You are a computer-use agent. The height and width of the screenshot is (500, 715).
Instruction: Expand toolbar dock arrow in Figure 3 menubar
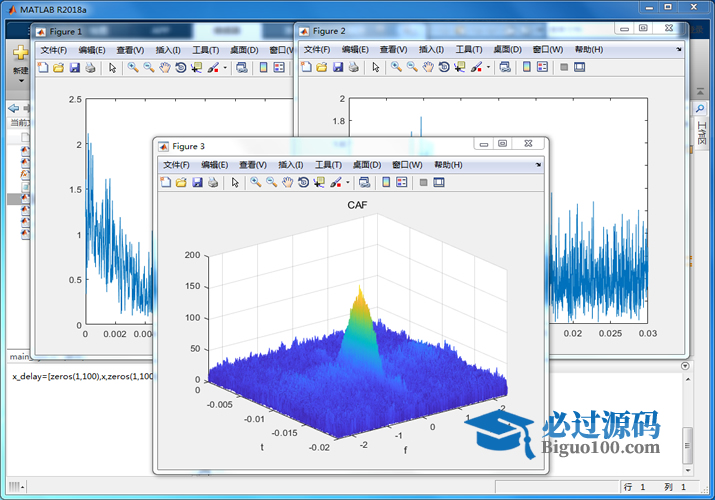tap(539, 165)
